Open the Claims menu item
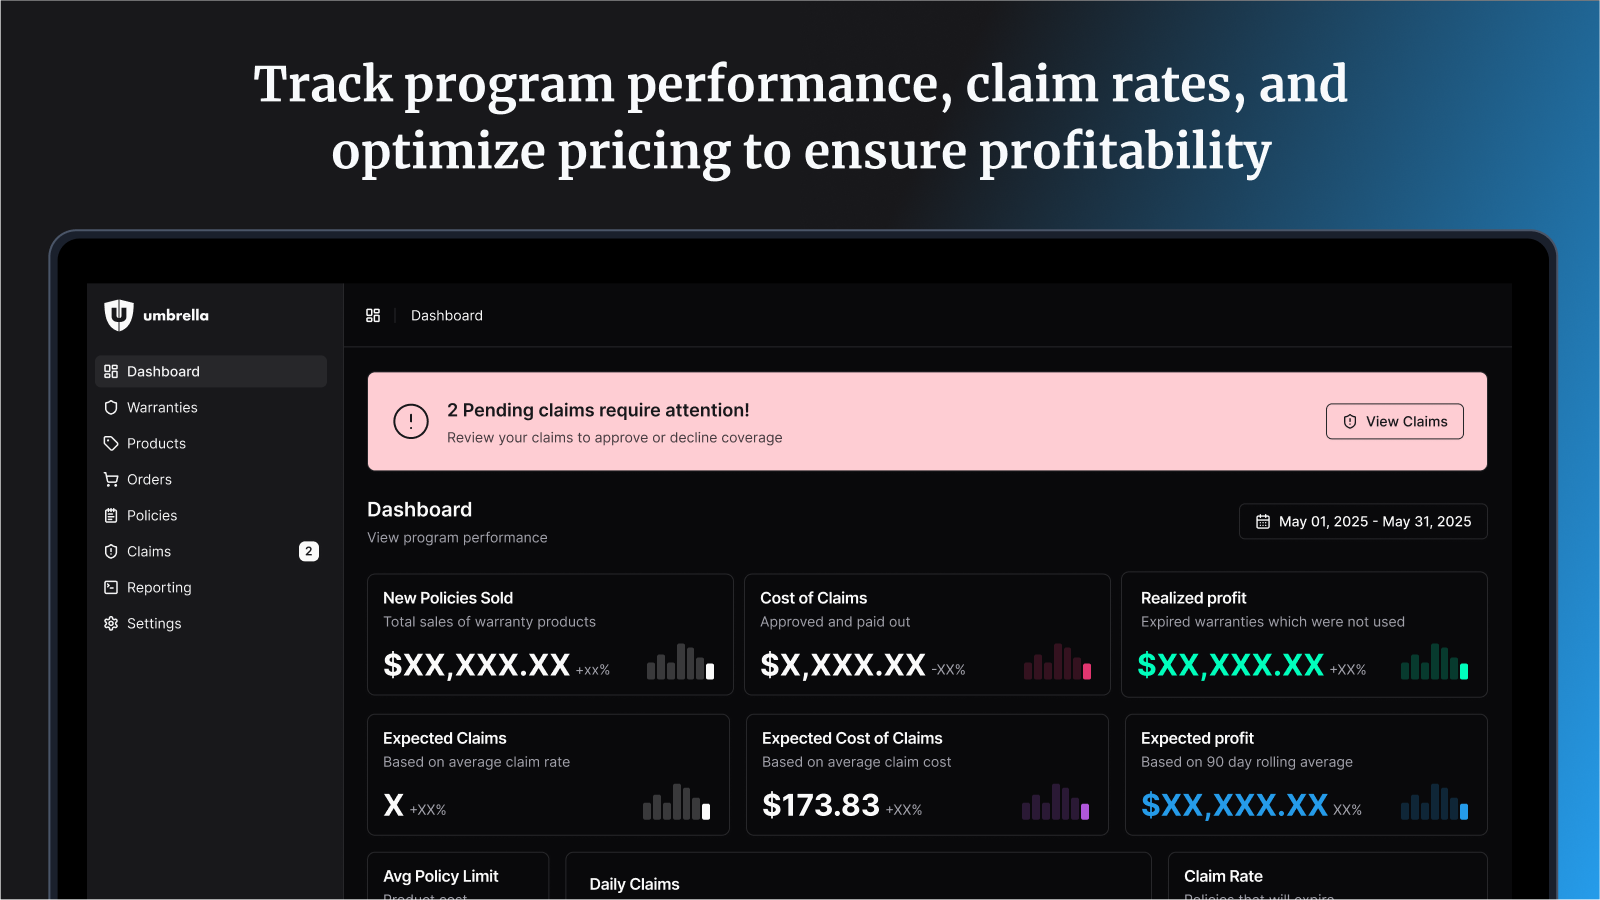The width and height of the screenshot is (1600, 900). point(211,551)
